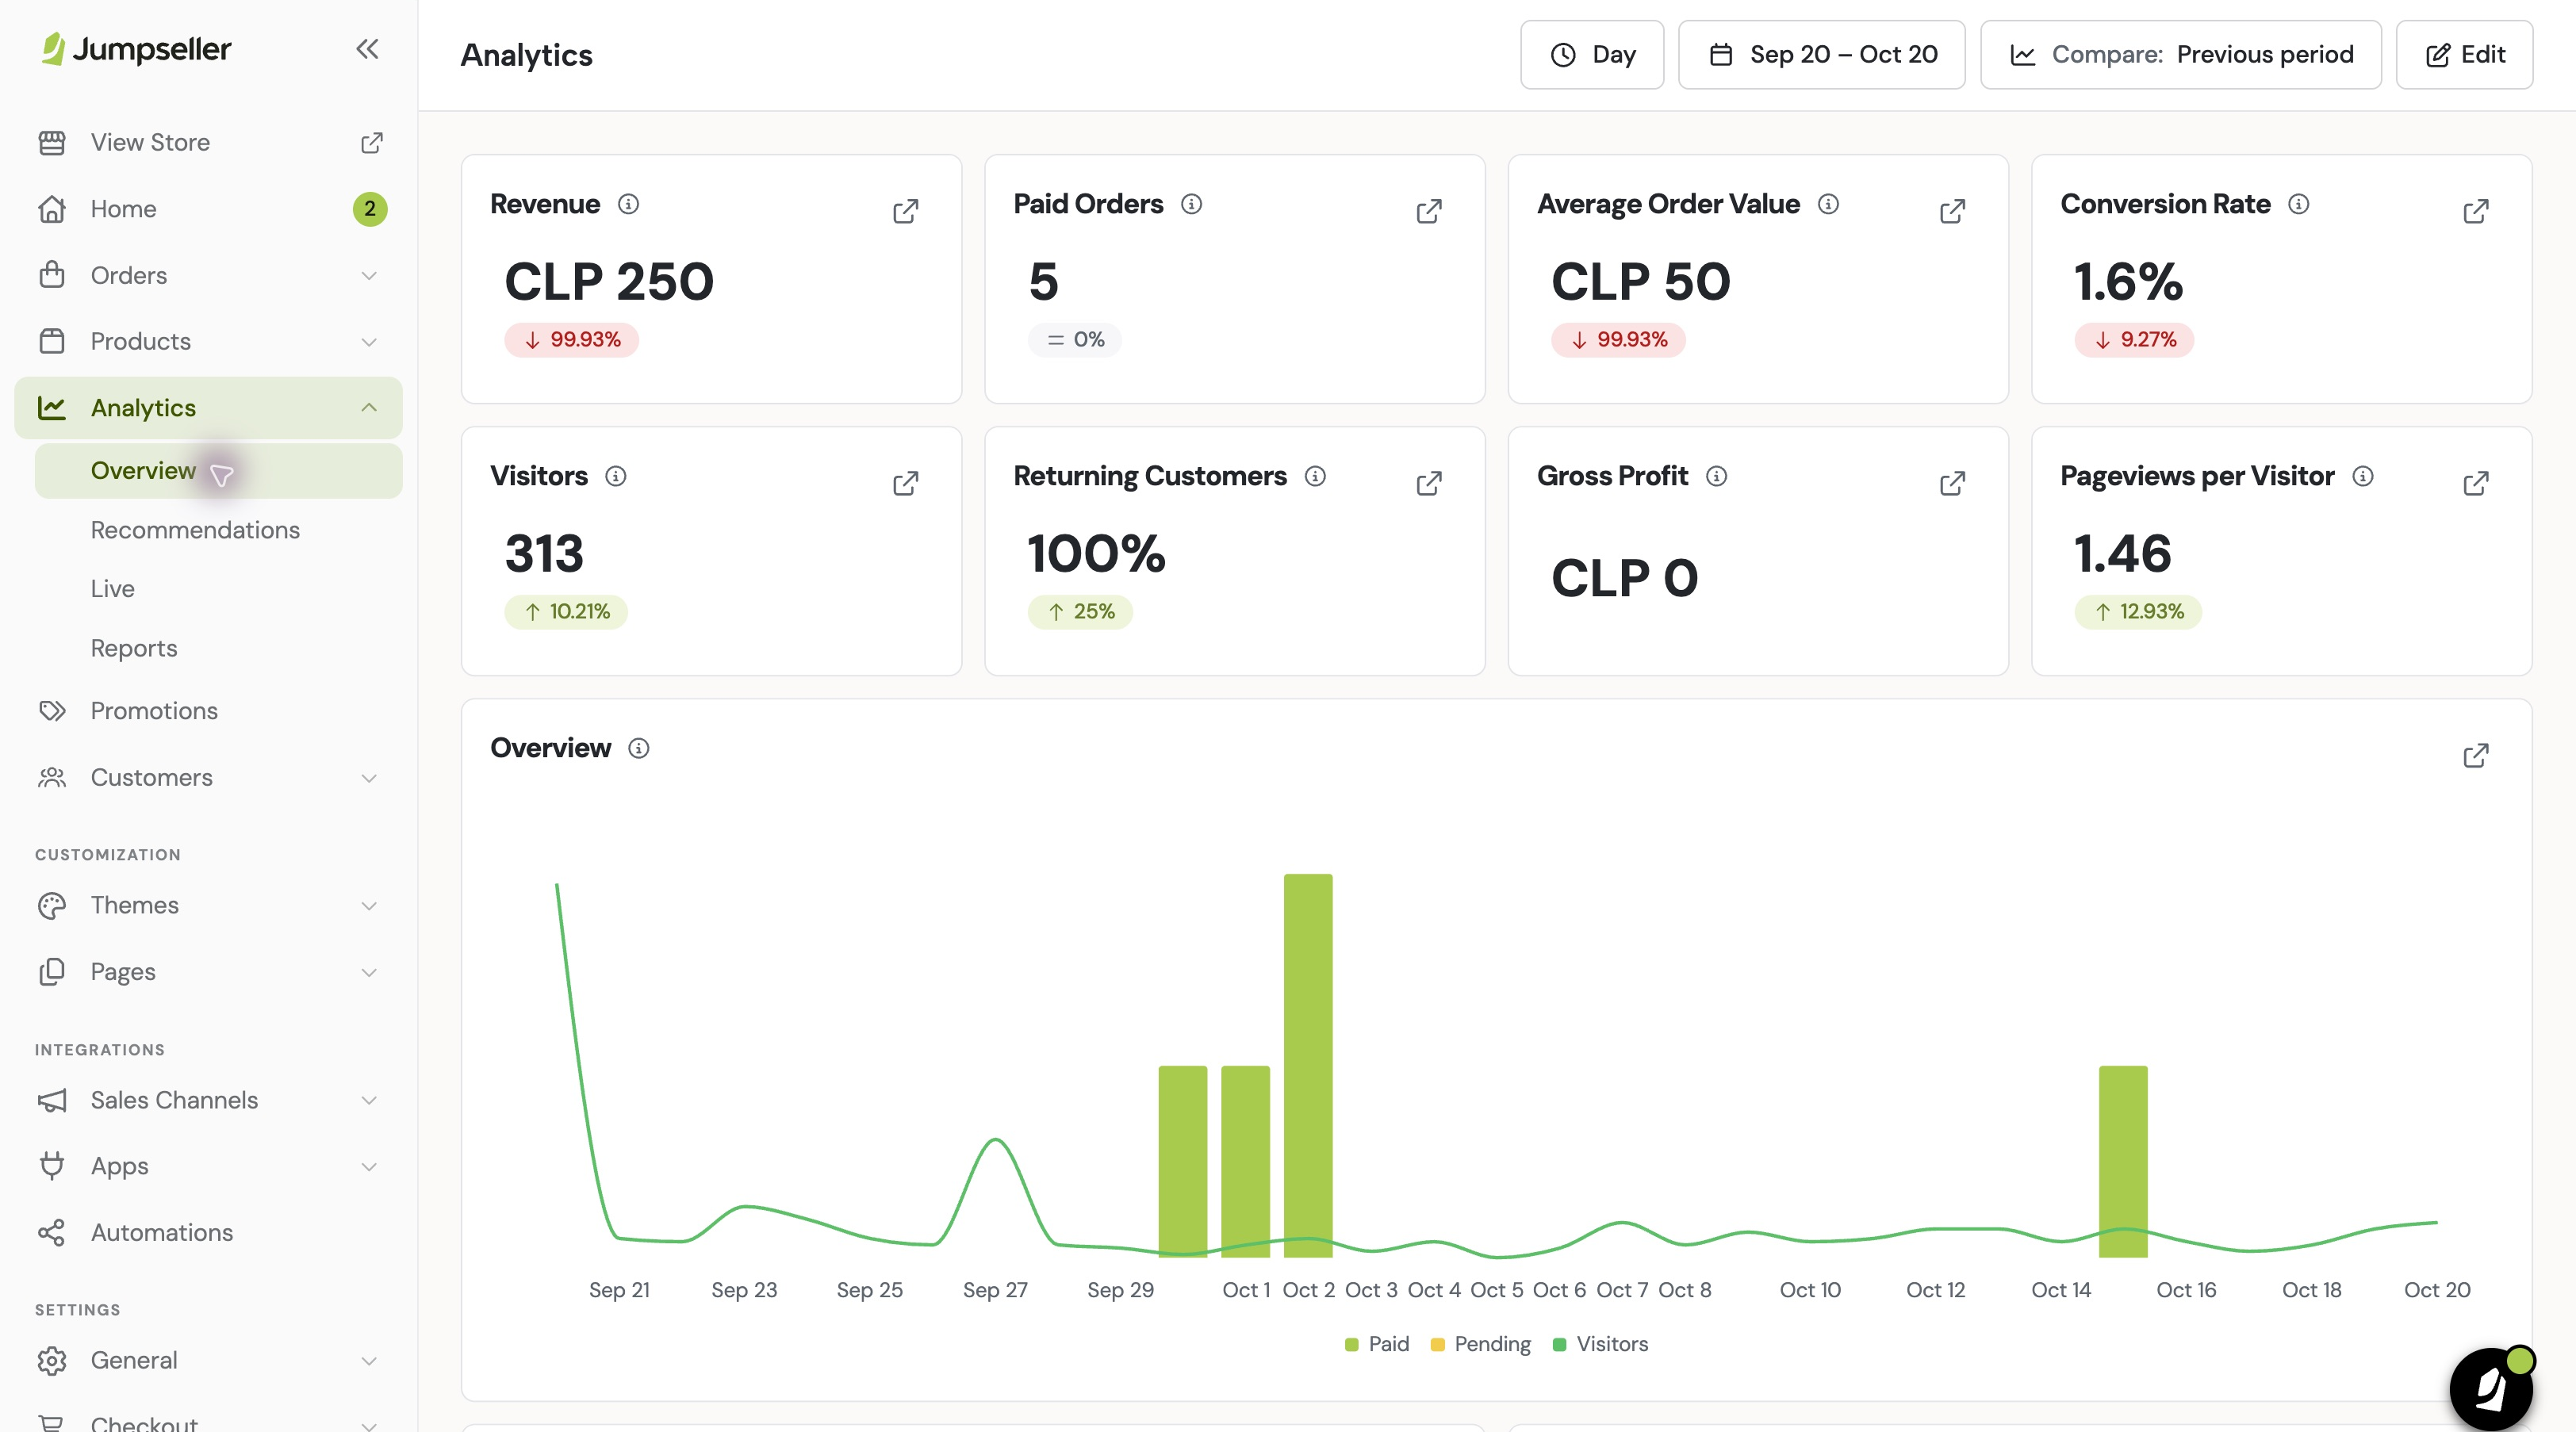
Task: Collapse the sidebar with double-chevron icon
Action: 367,49
